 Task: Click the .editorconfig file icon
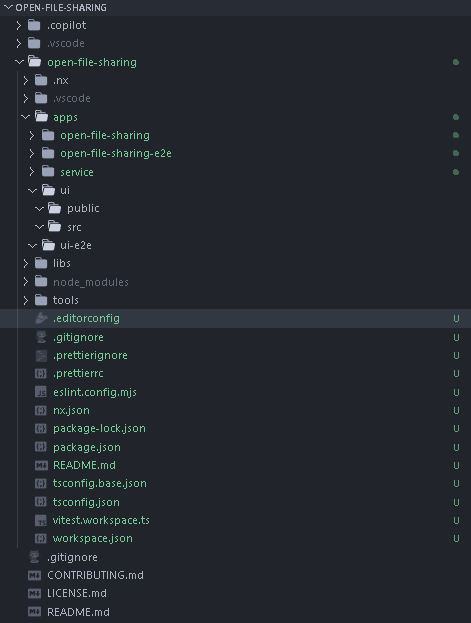click(x=41, y=318)
